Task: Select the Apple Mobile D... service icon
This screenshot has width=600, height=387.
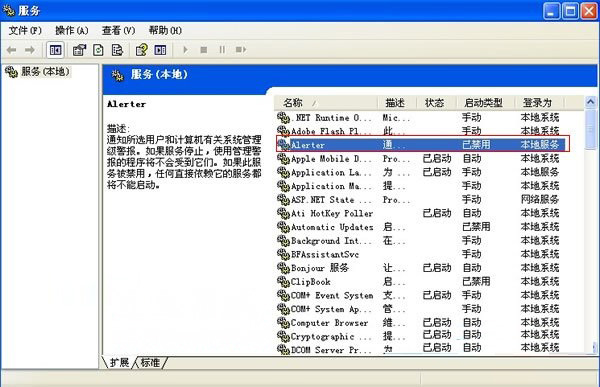Action: coord(283,158)
